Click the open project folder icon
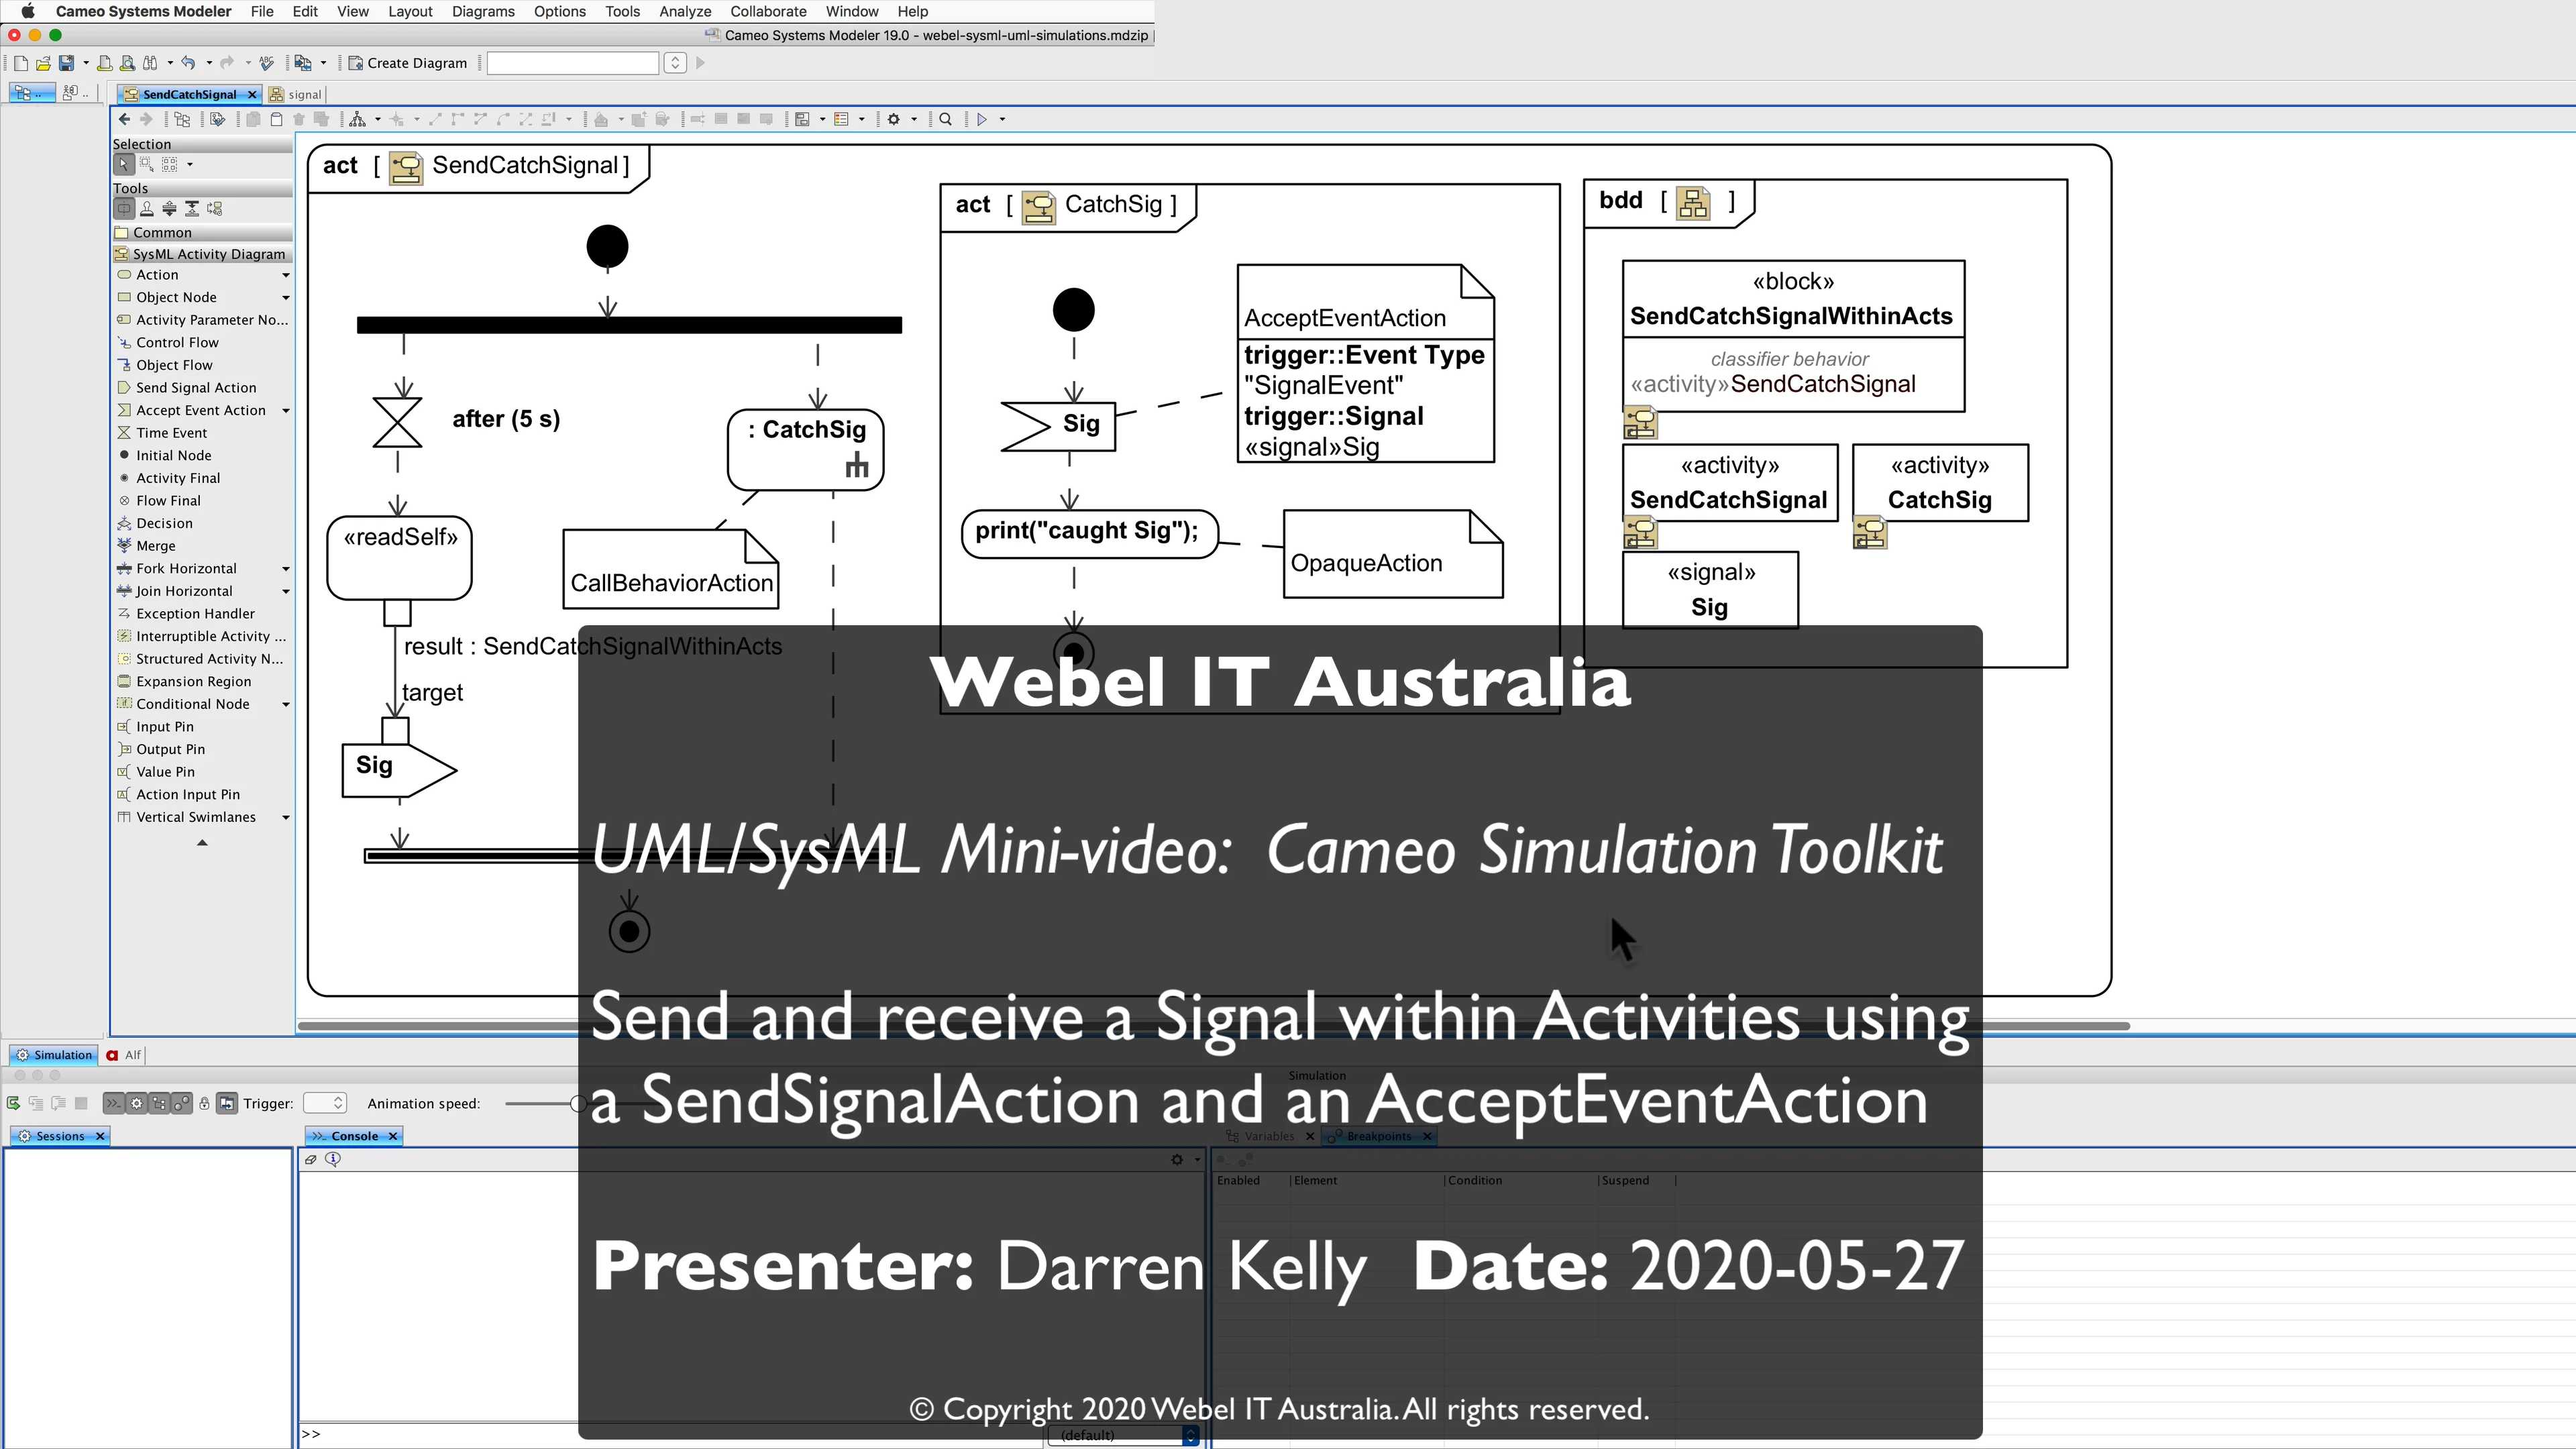Image resolution: width=2576 pixels, height=1449 pixels. tap(43, 63)
